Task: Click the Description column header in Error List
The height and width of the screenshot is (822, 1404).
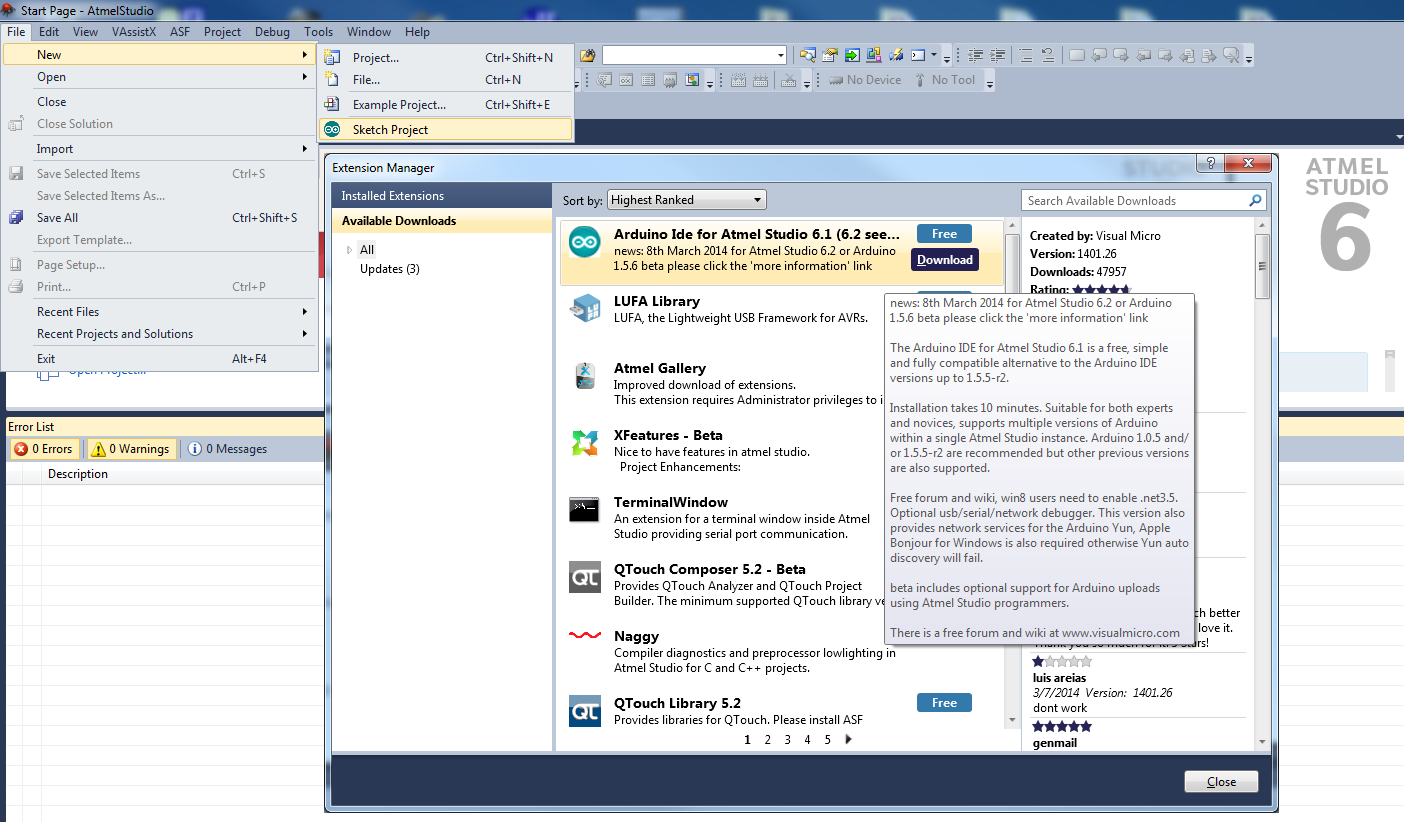Action: 78,474
